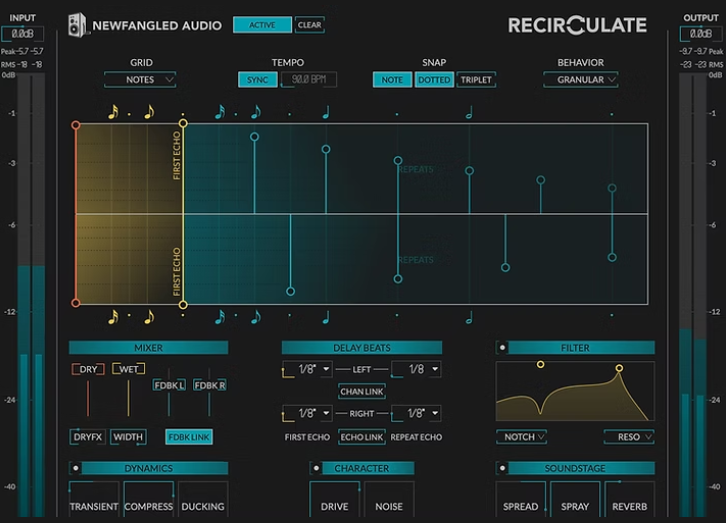Viewport: 726px width, 523px height.
Task: Toggle the CHARACTER section power dot
Action: (316, 468)
